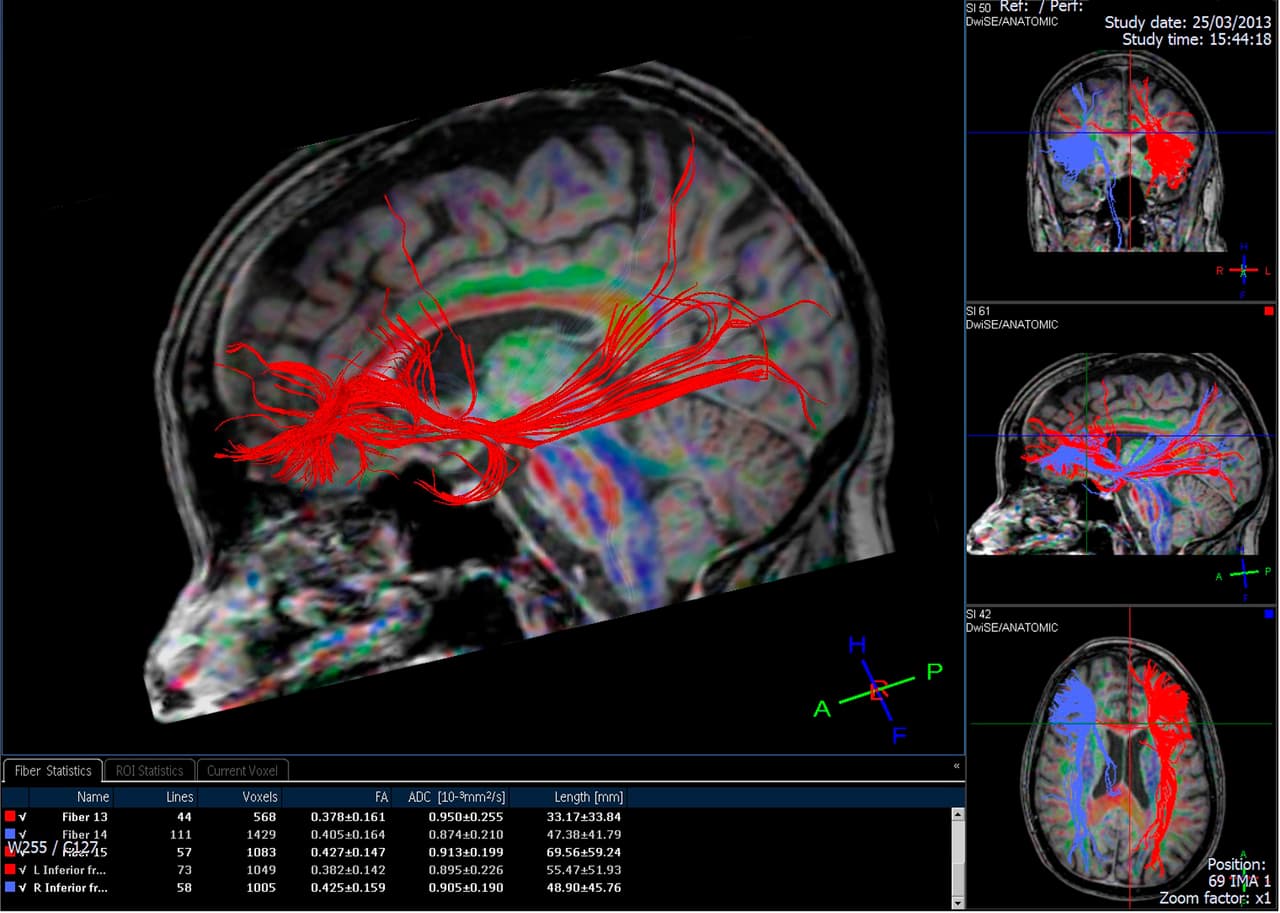This screenshot has width=1280, height=913.
Task: Select the Fiber Statistics tab
Action: (52, 770)
